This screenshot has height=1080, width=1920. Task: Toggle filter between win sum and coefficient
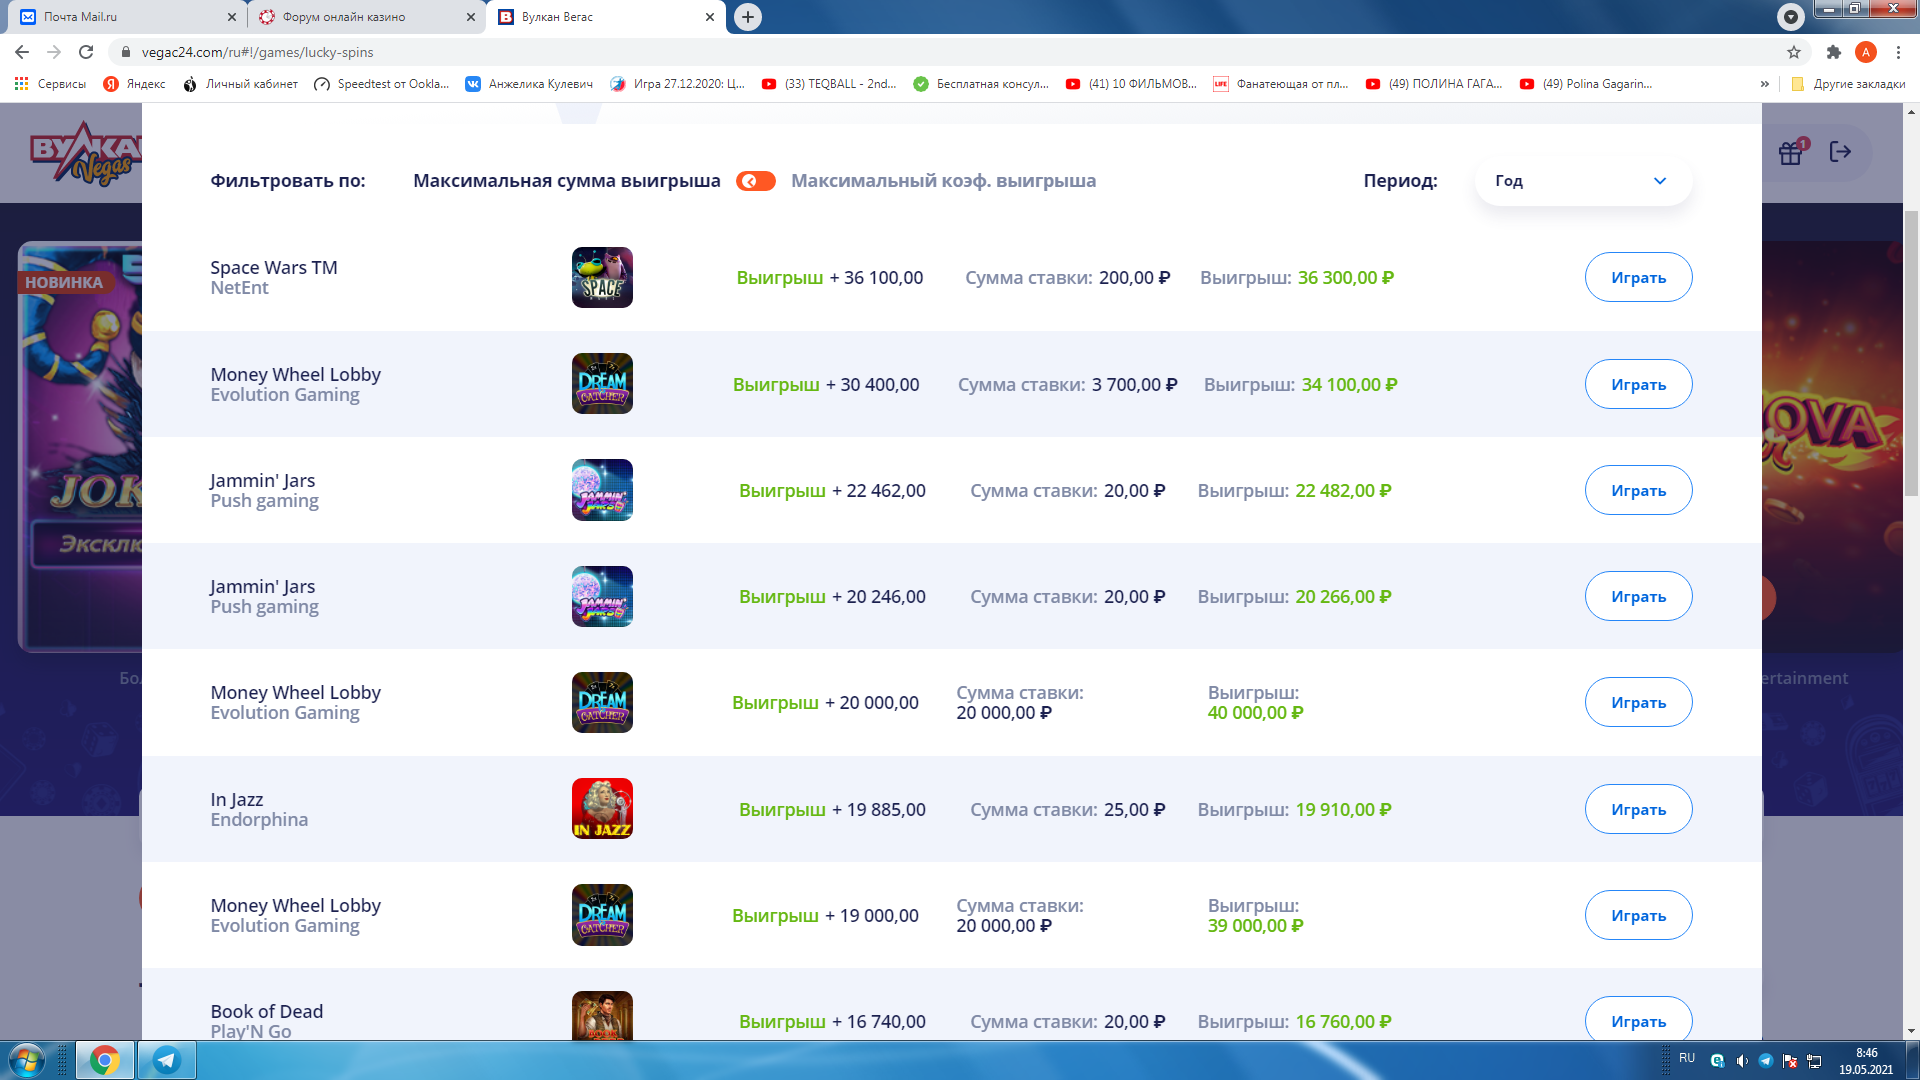(756, 181)
